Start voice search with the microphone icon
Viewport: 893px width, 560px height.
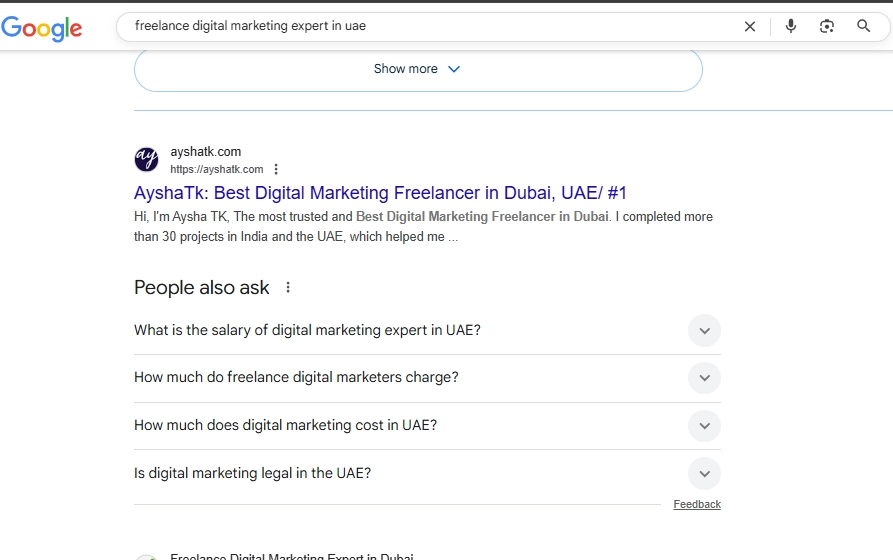tap(790, 26)
